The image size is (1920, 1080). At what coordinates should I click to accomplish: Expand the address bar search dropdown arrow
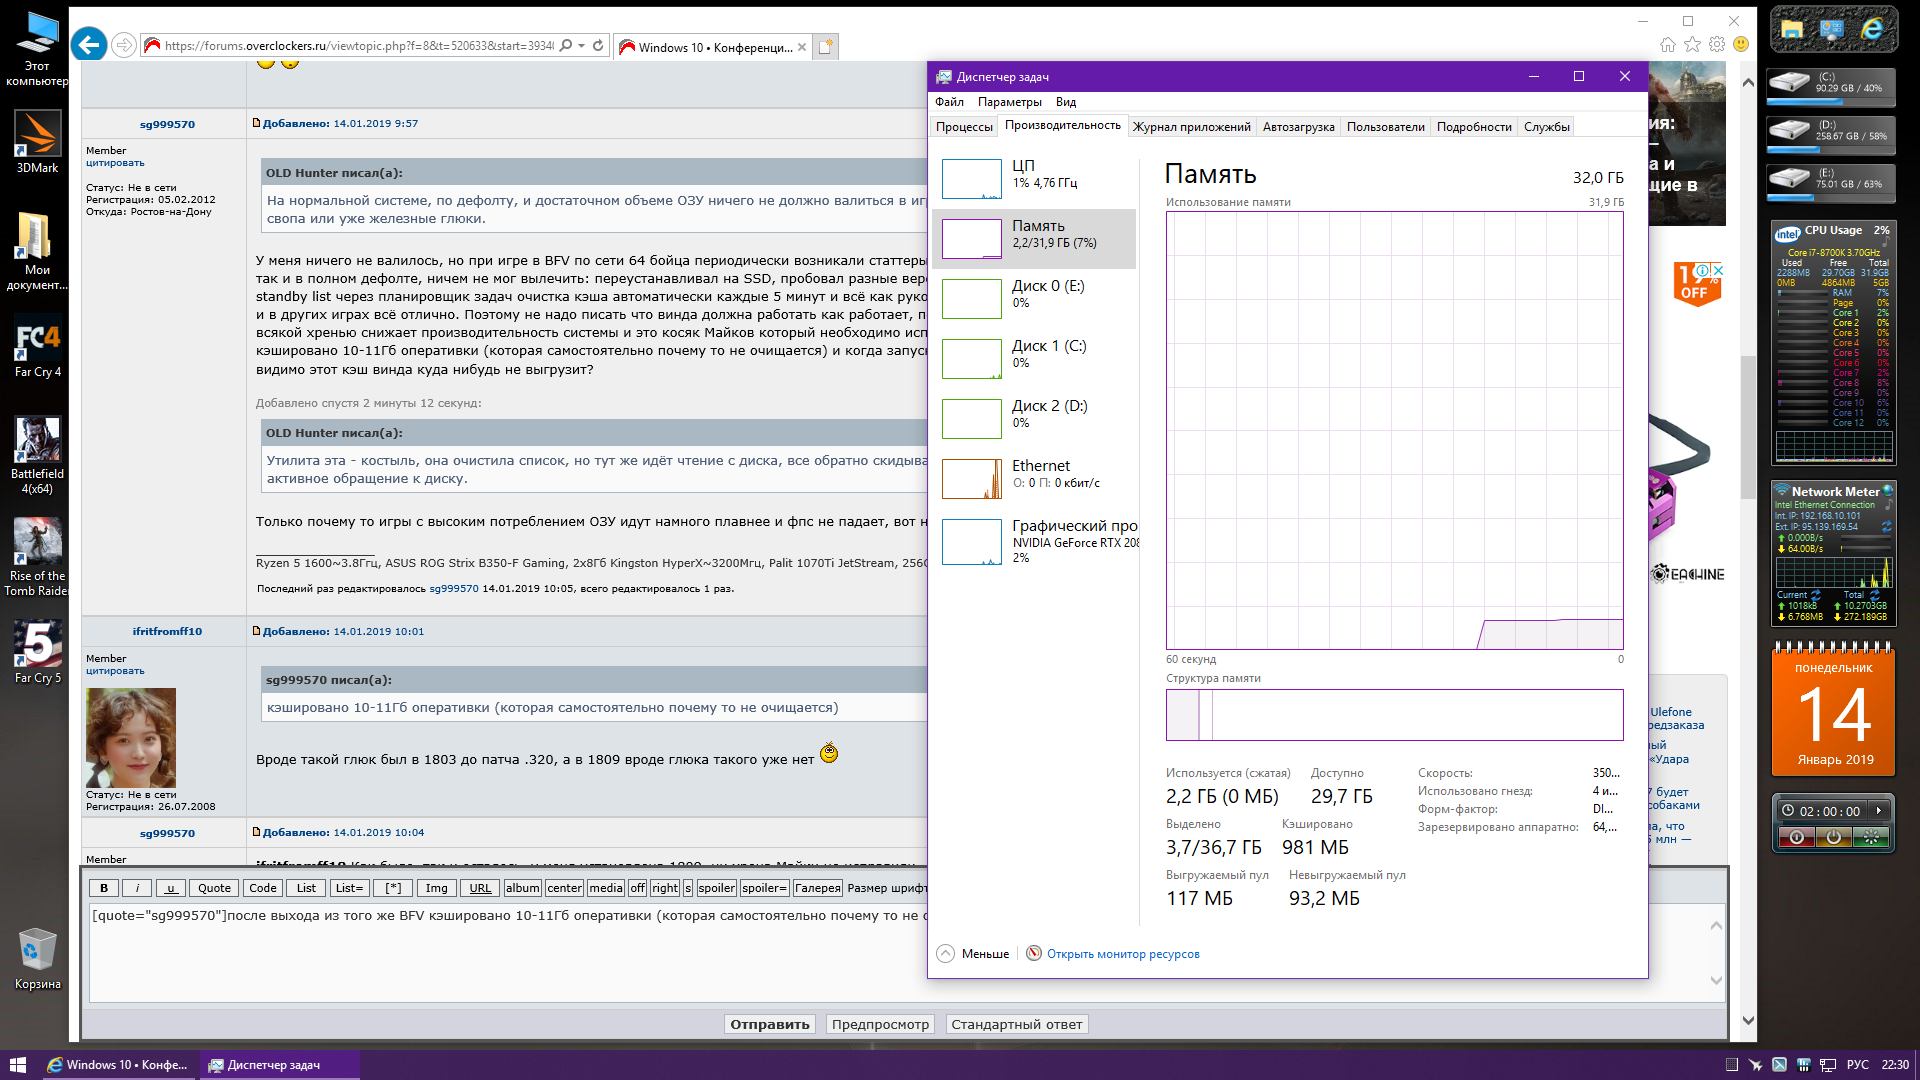582,46
